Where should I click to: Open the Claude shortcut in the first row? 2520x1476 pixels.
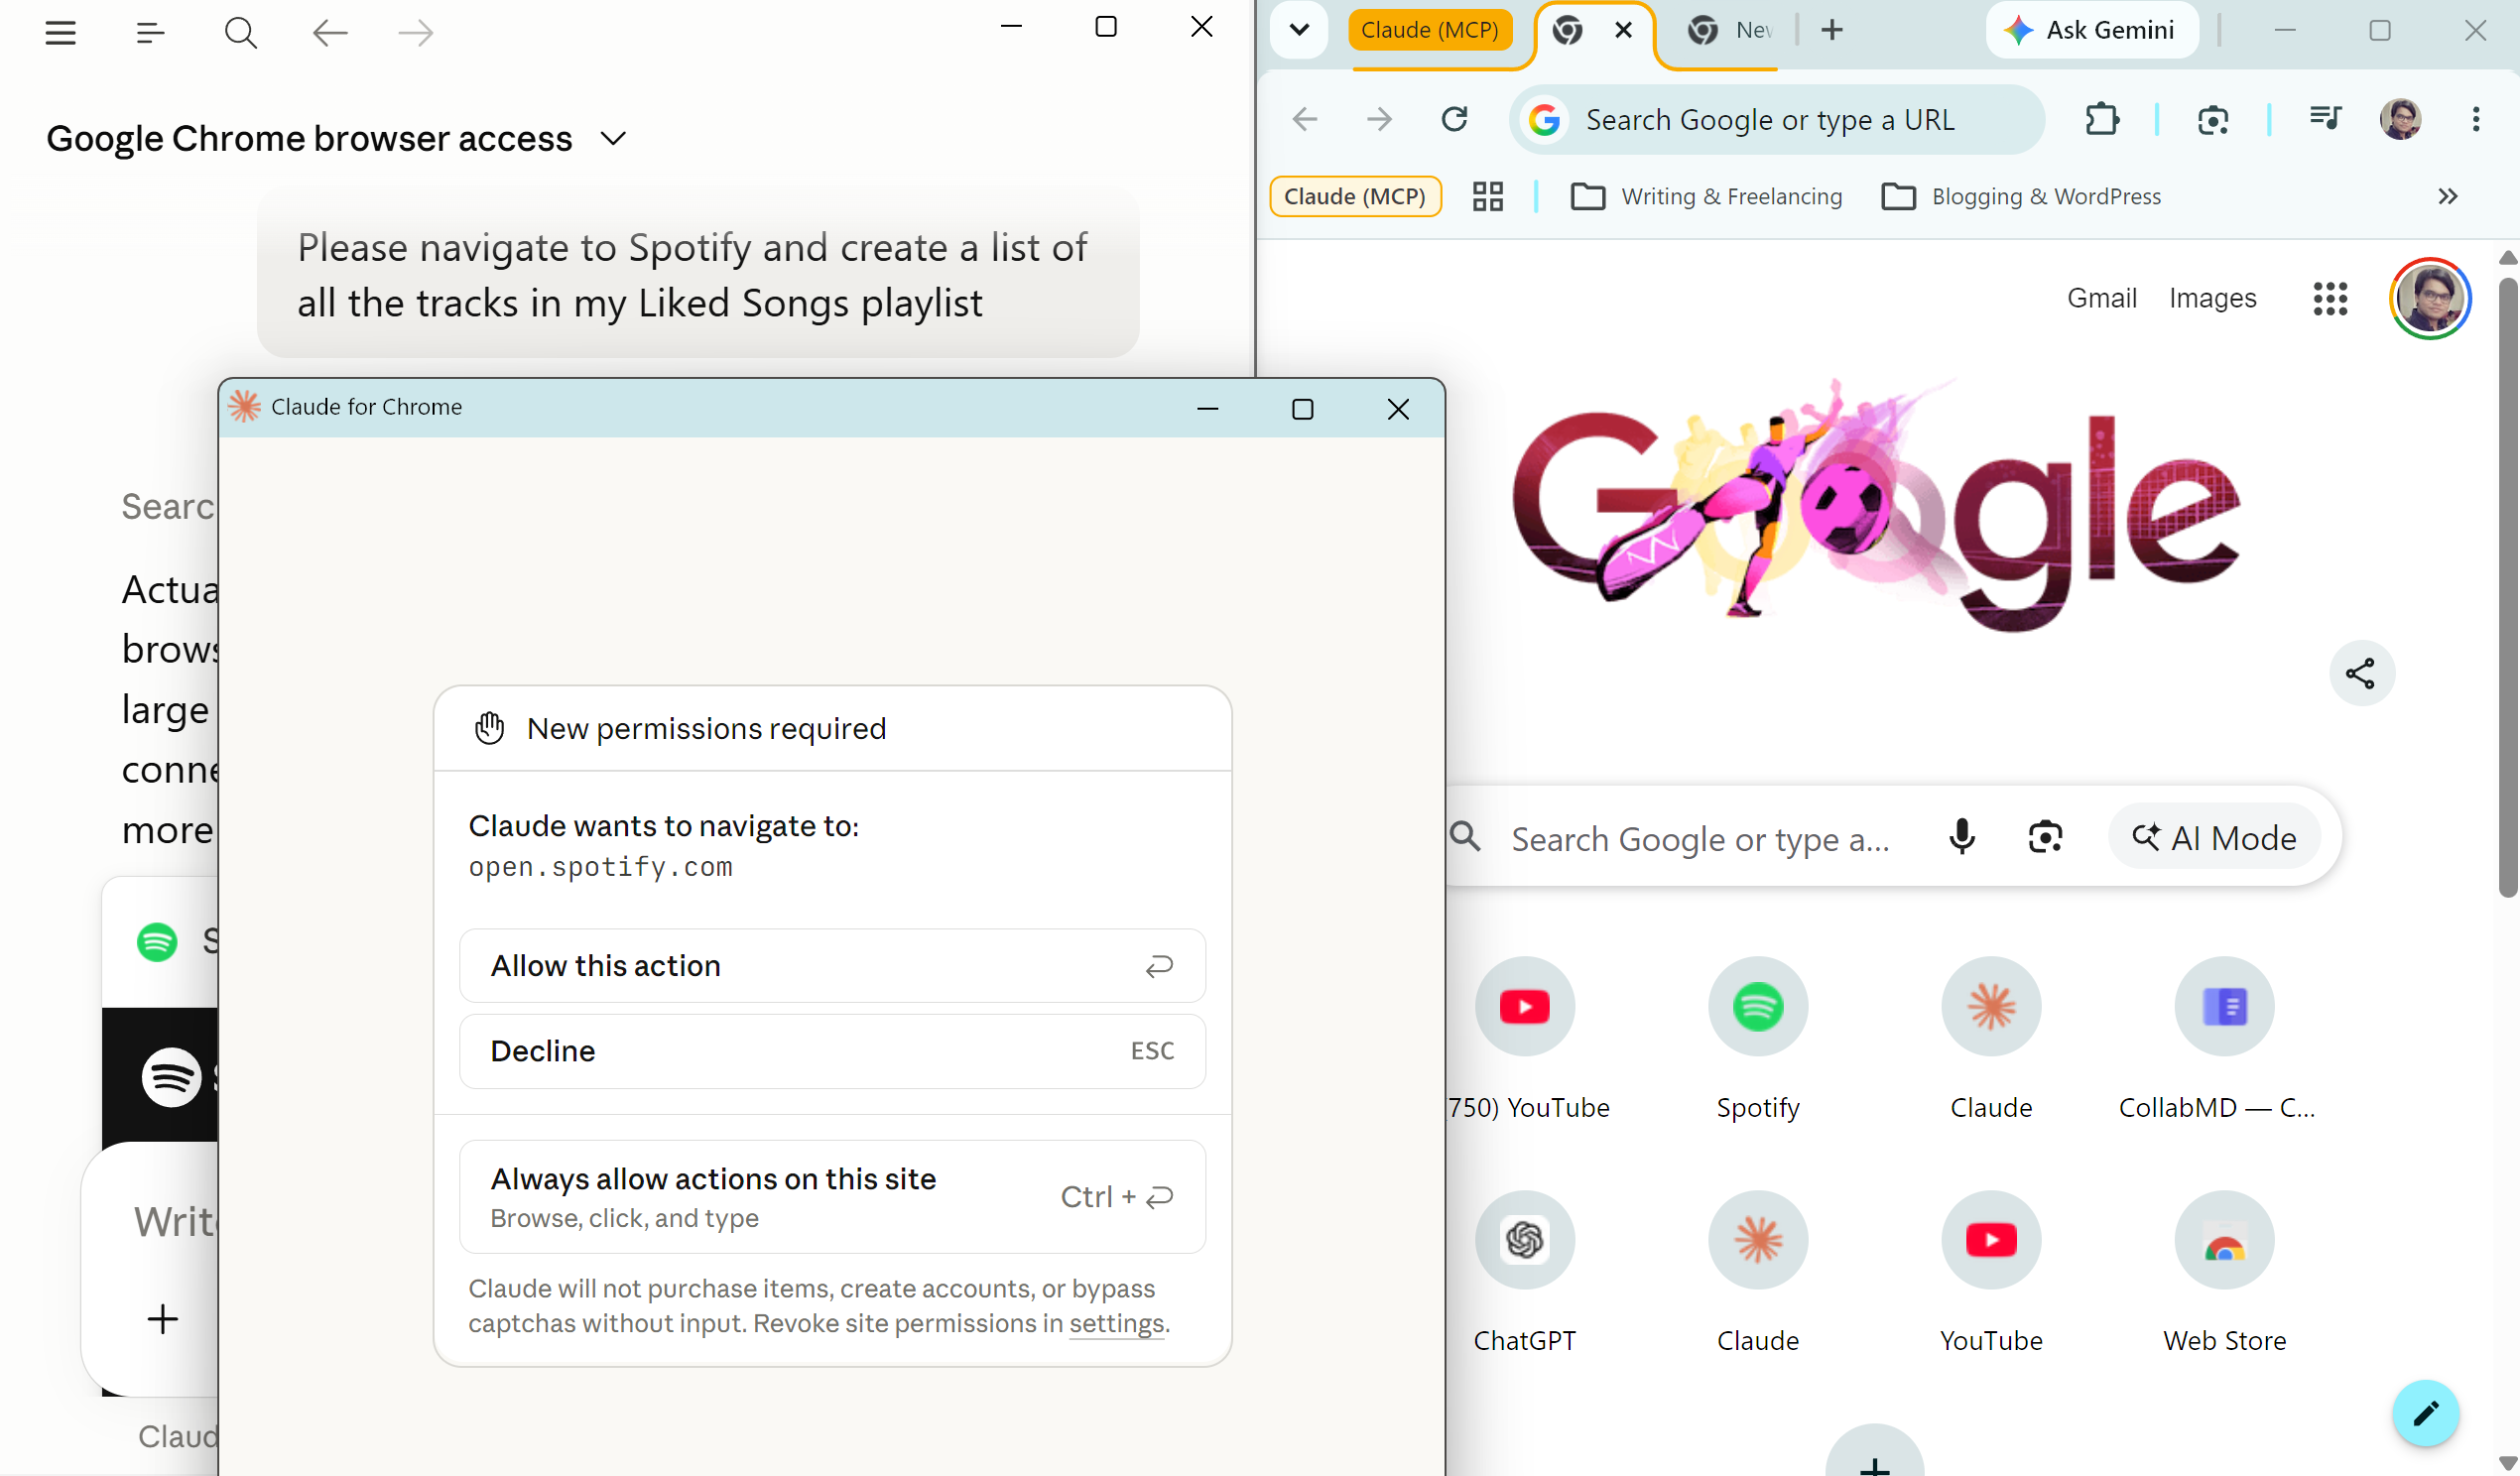(x=1991, y=1040)
